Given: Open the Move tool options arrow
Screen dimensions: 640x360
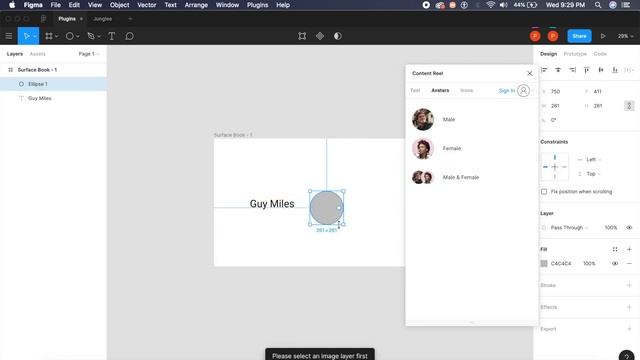Looking at the screenshot, I should click(35, 36).
